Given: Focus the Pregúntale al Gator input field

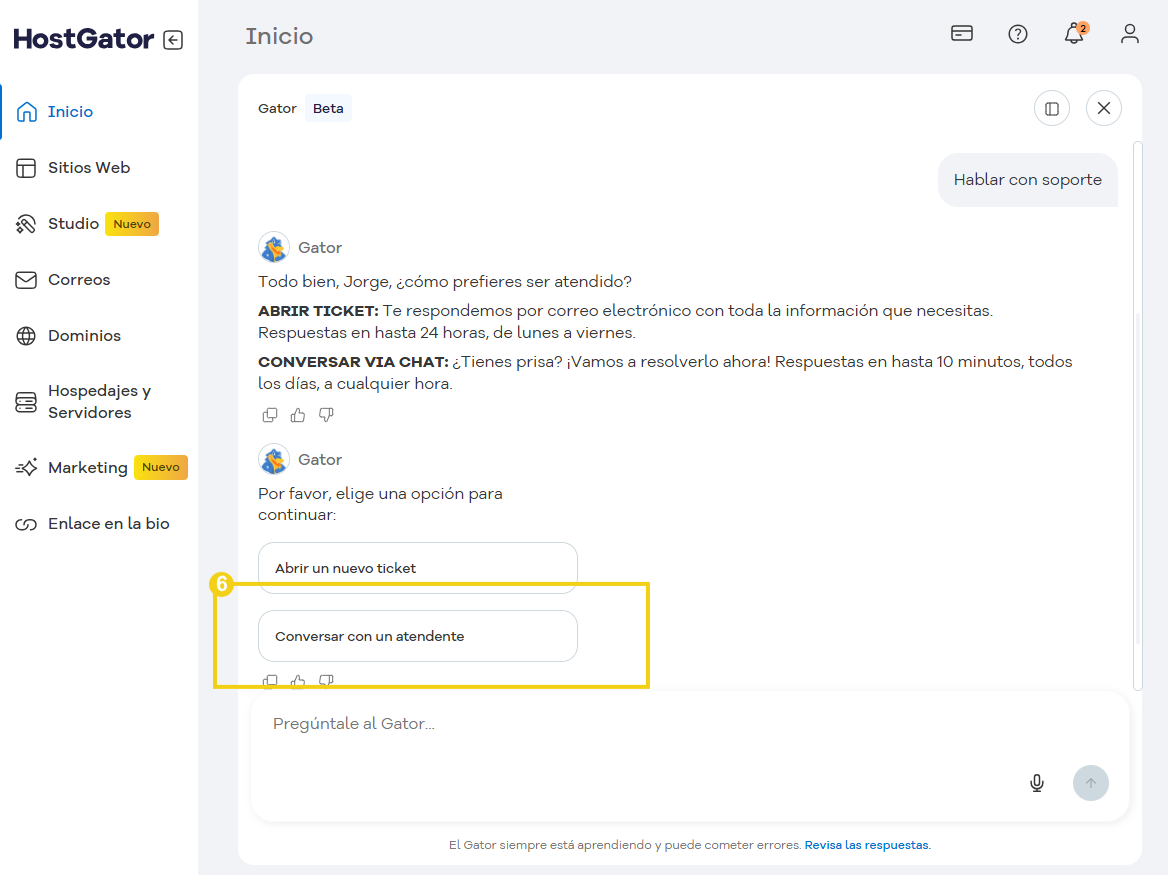Looking at the screenshot, I should [640, 724].
